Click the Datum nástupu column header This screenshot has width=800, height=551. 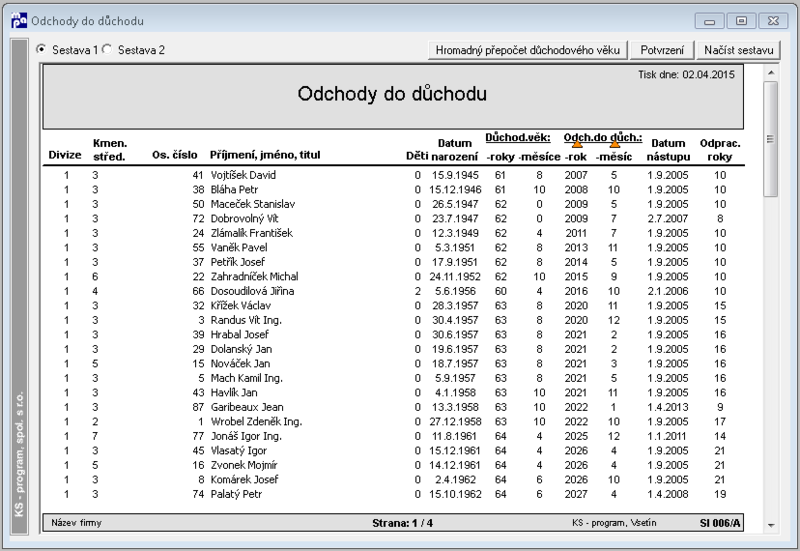tap(668, 150)
